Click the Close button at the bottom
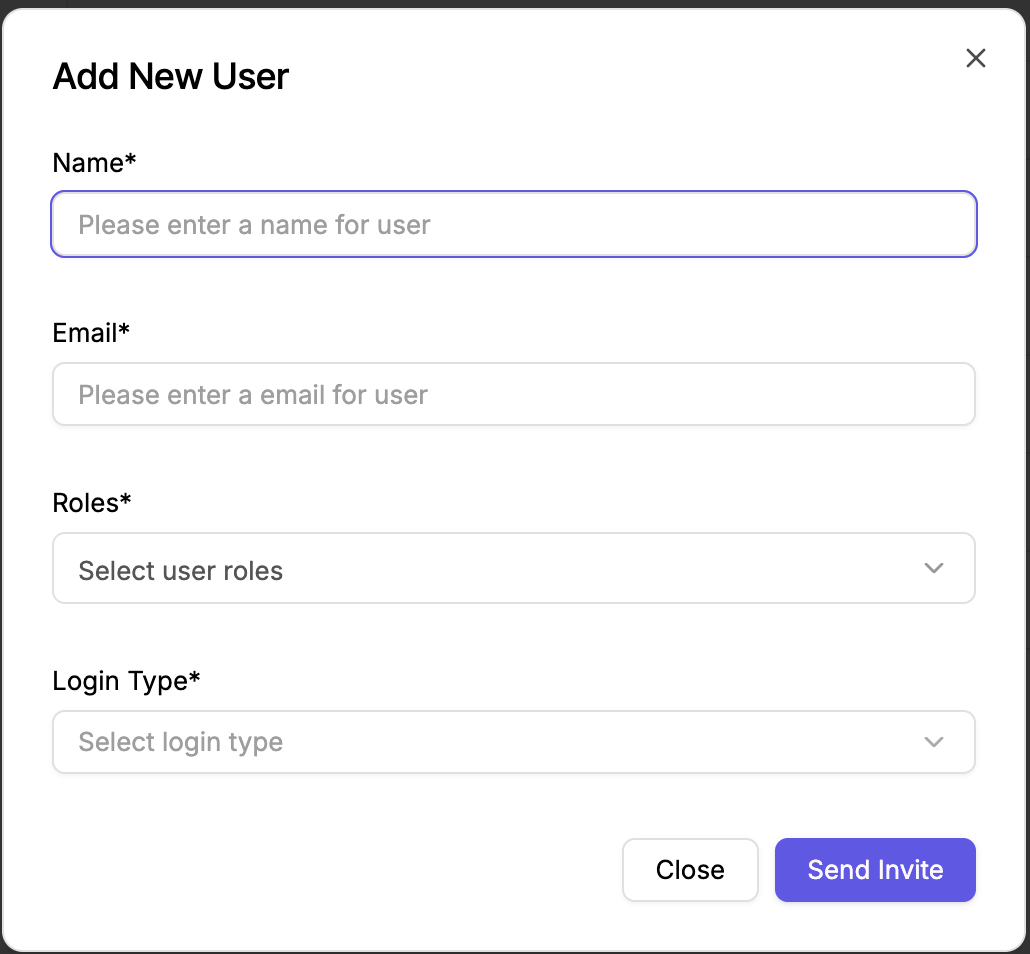 [x=690, y=870]
